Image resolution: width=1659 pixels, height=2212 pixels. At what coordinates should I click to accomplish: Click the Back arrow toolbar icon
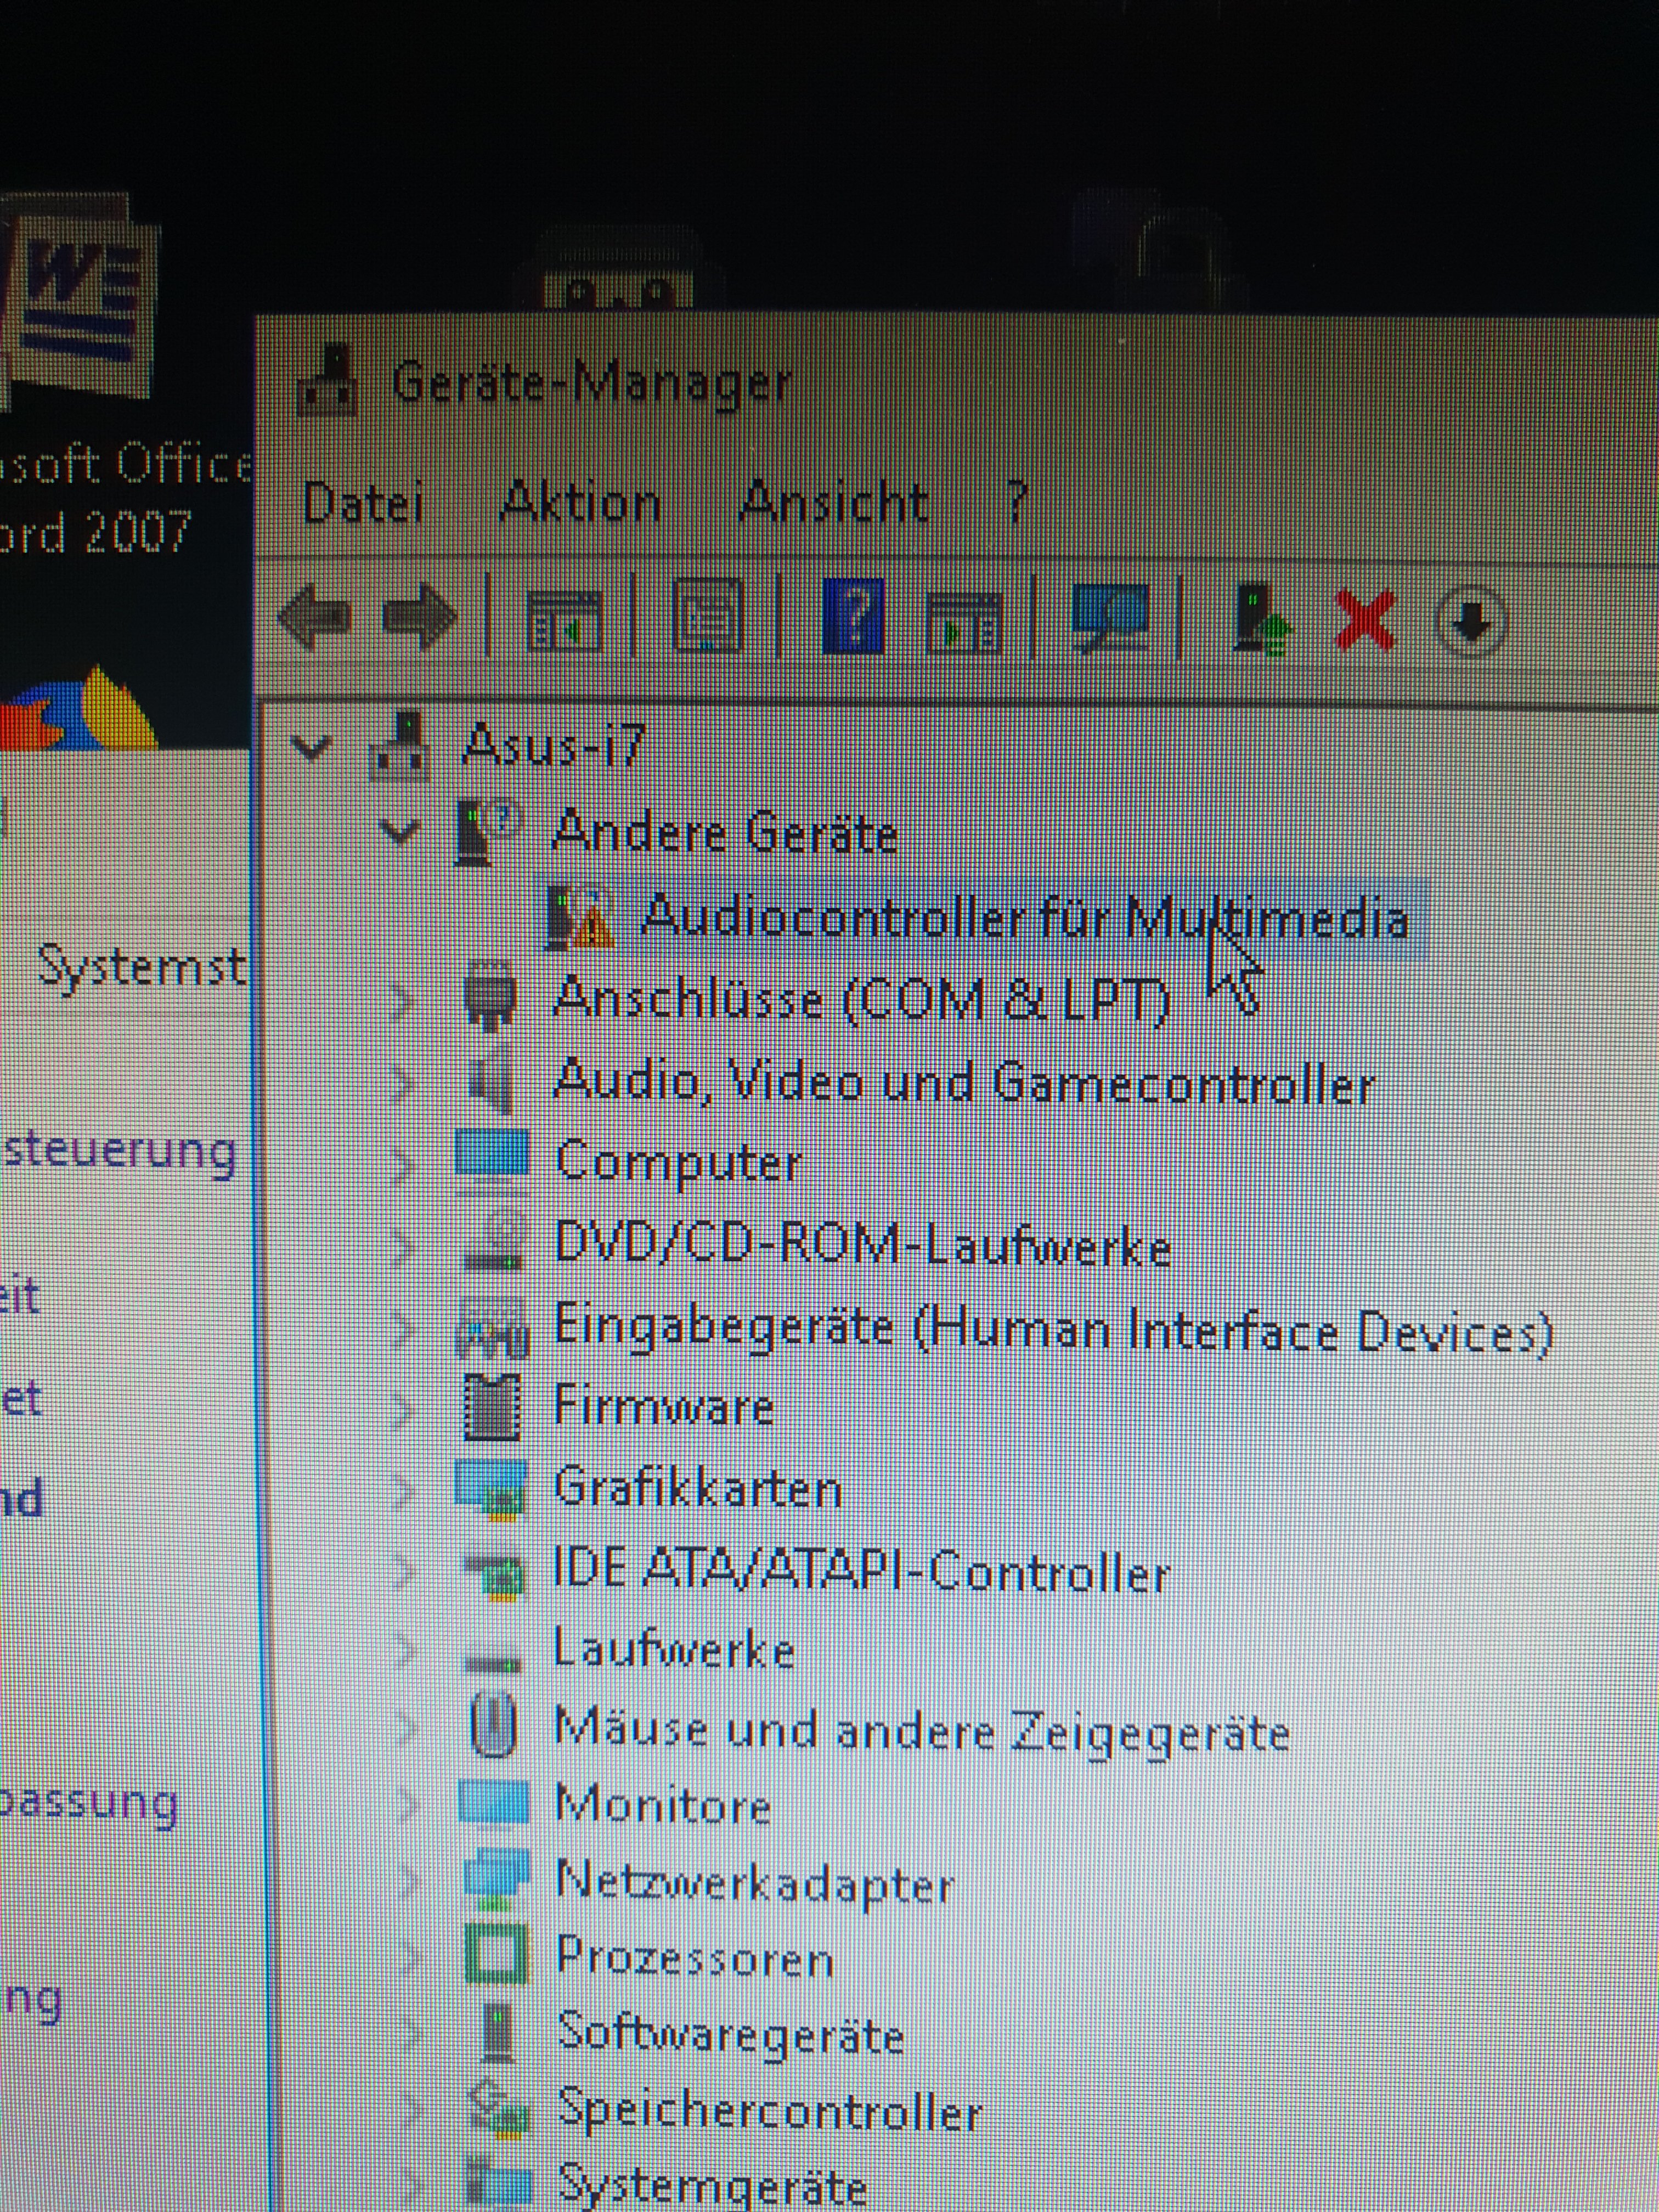[x=315, y=617]
